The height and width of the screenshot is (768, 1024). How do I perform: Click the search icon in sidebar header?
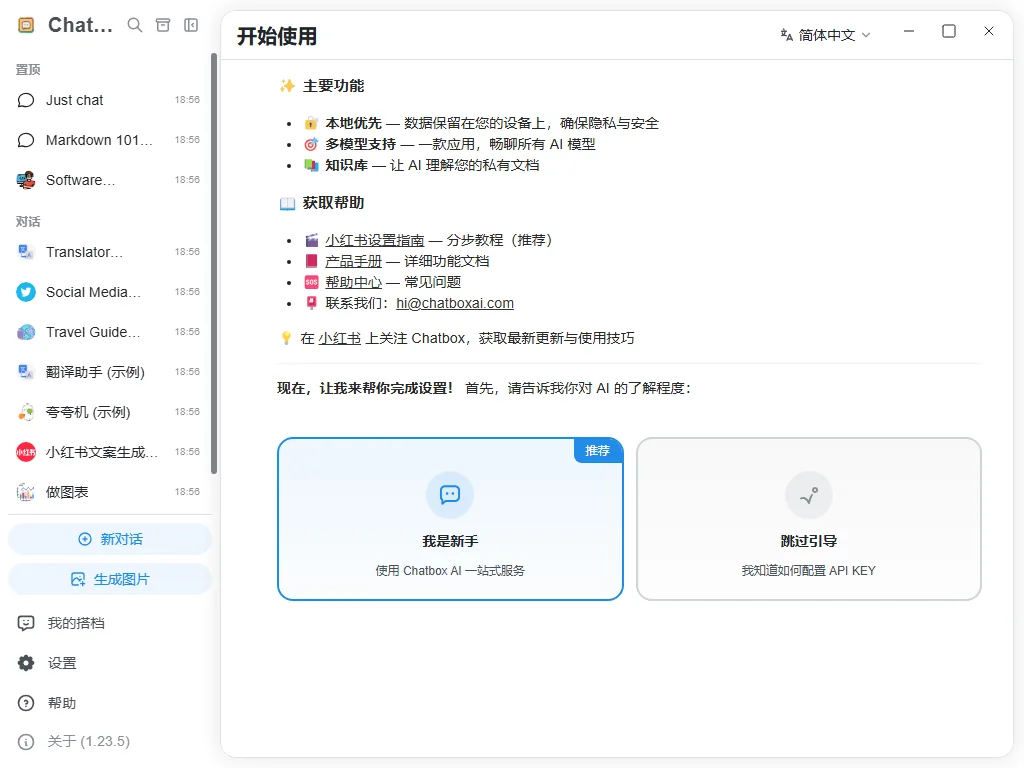(x=135, y=25)
